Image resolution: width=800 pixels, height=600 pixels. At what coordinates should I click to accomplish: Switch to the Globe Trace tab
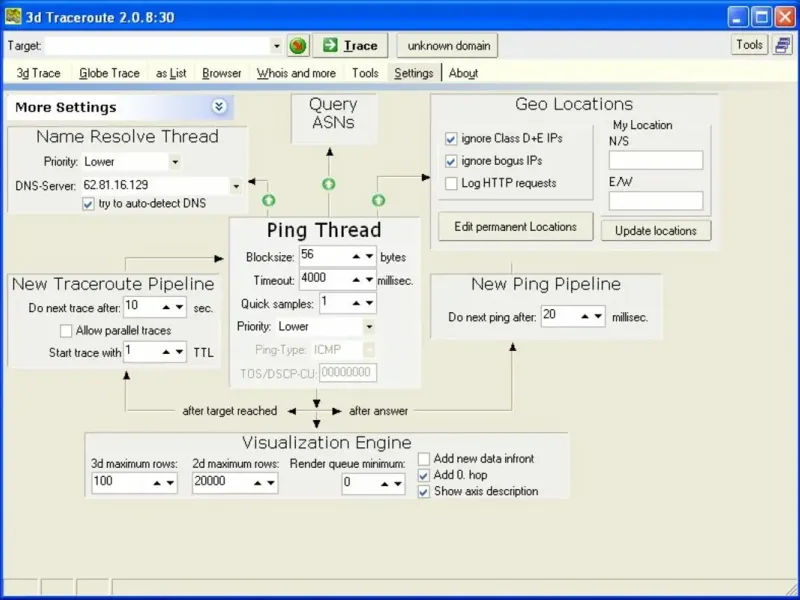109,73
